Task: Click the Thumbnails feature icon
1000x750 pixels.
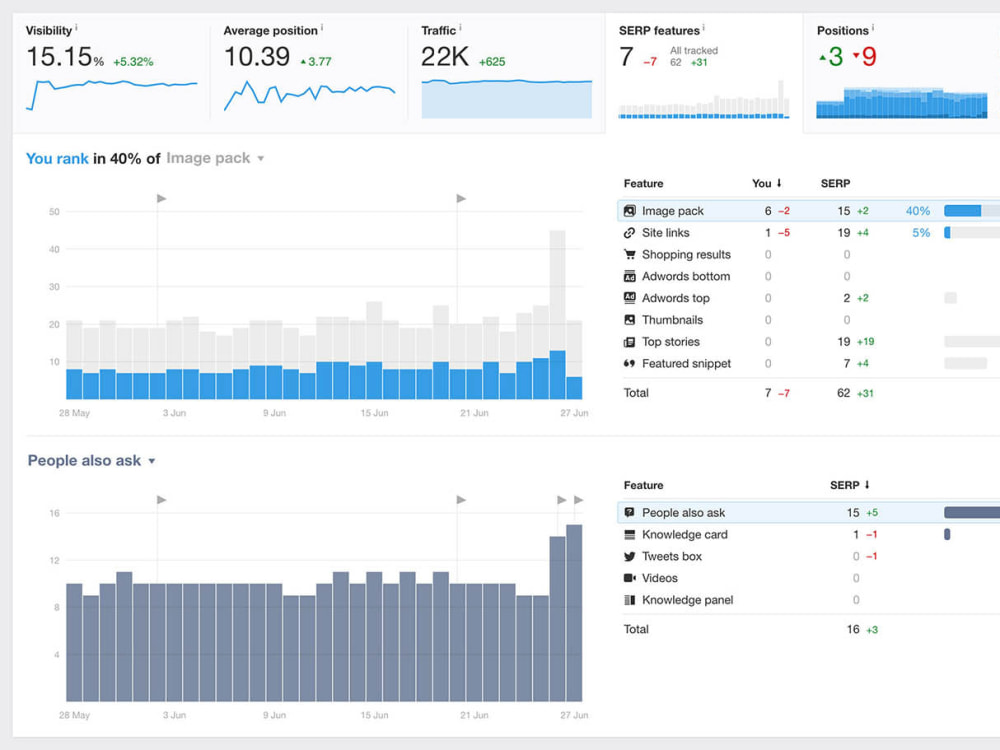Action: point(629,320)
